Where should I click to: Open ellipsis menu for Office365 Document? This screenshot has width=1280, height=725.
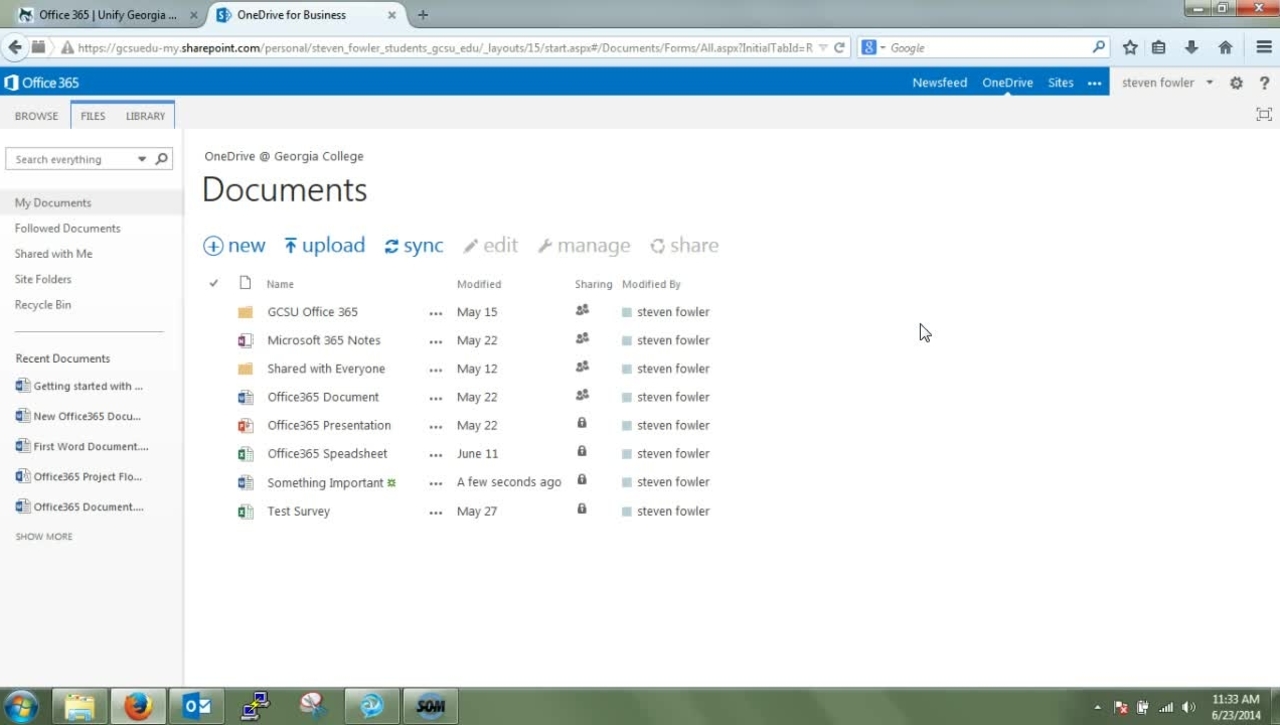point(436,398)
